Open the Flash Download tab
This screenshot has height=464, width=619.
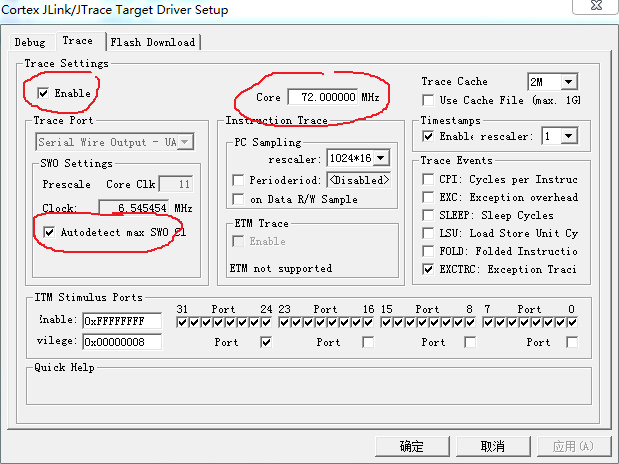tap(153, 42)
